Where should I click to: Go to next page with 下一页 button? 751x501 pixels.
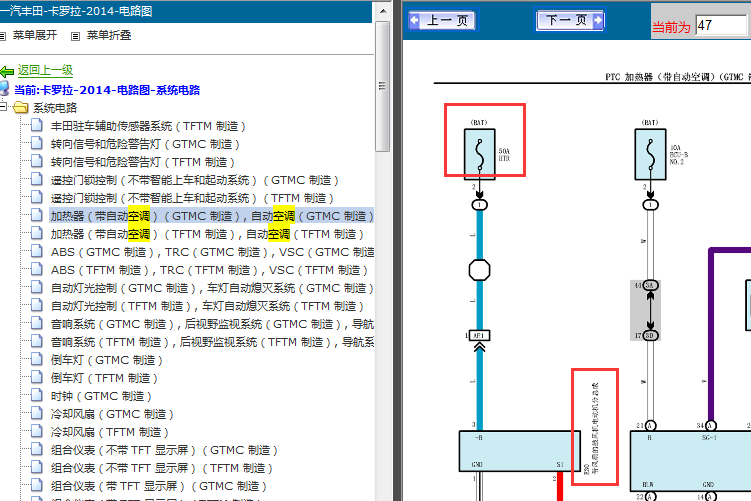(570, 20)
